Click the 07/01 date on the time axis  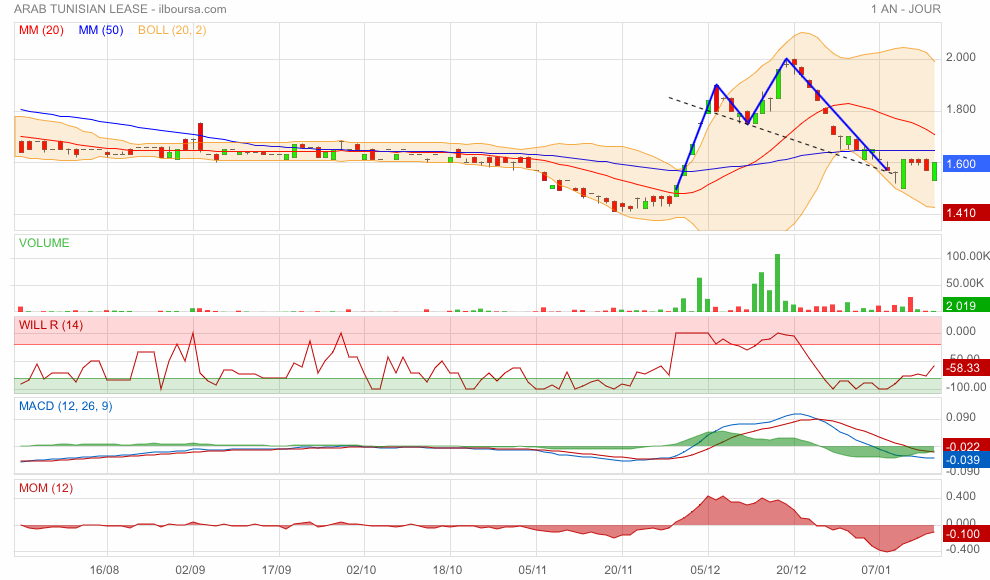tap(876, 570)
